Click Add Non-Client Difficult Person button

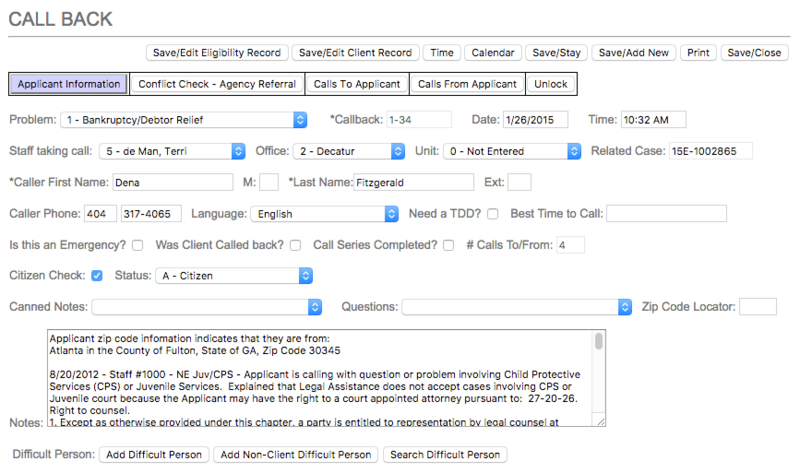[x=296, y=455]
